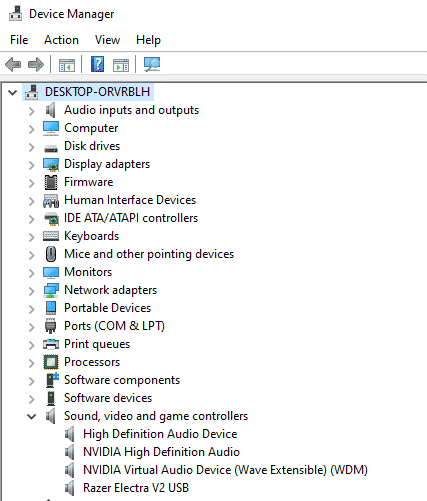Click the show/hide console tree icon
Image resolution: width=427 pixels, height=501 pixels.
point(67,65)
